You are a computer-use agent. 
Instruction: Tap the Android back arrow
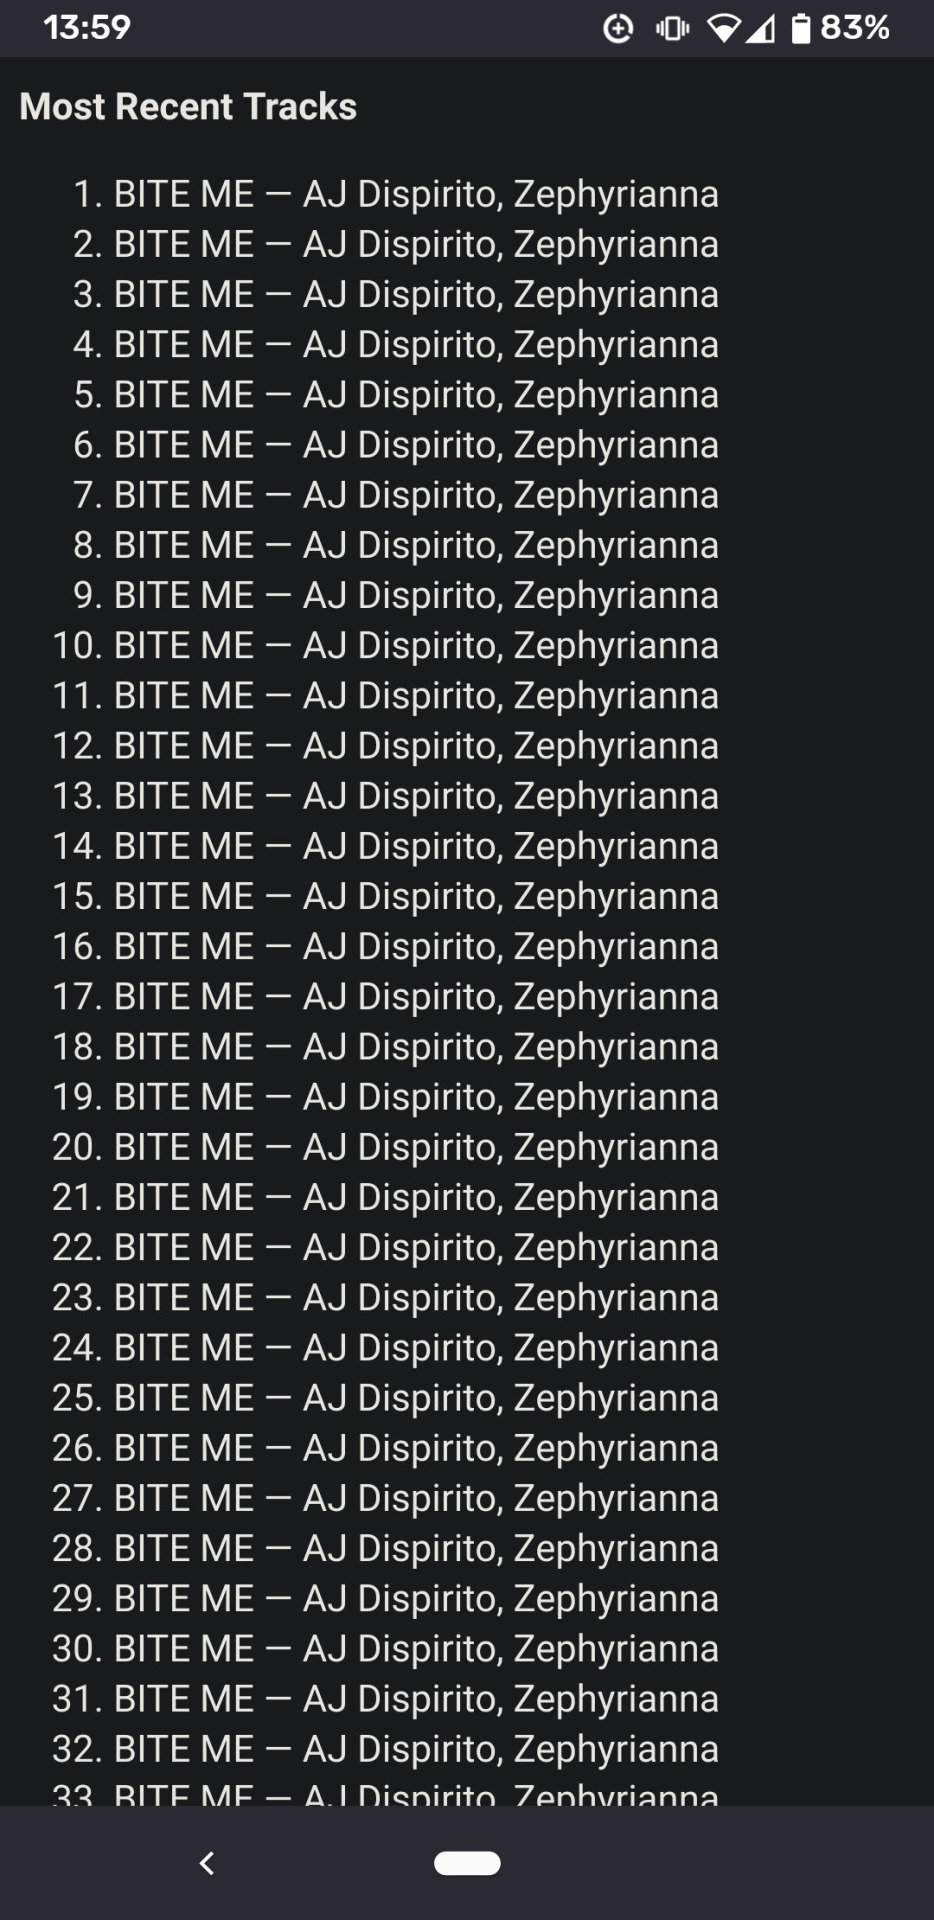click(207, 1863)
